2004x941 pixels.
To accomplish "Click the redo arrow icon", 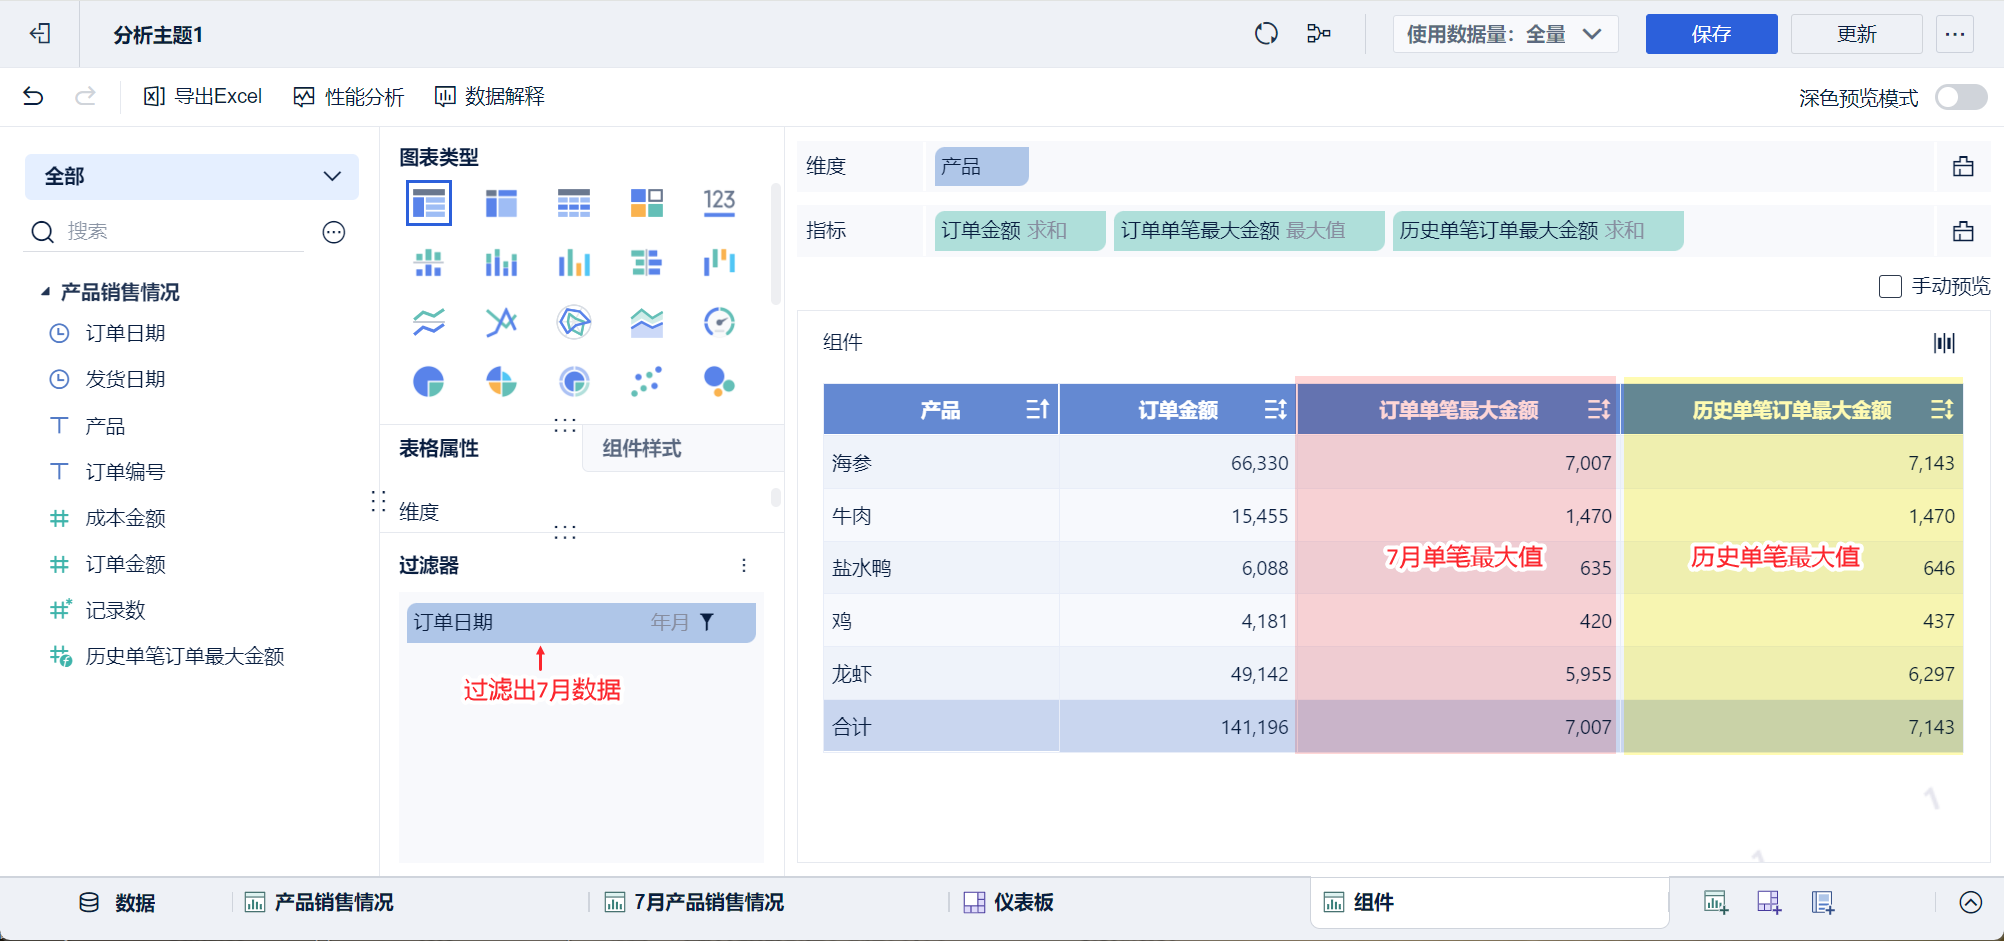I will tap(86, 96).
